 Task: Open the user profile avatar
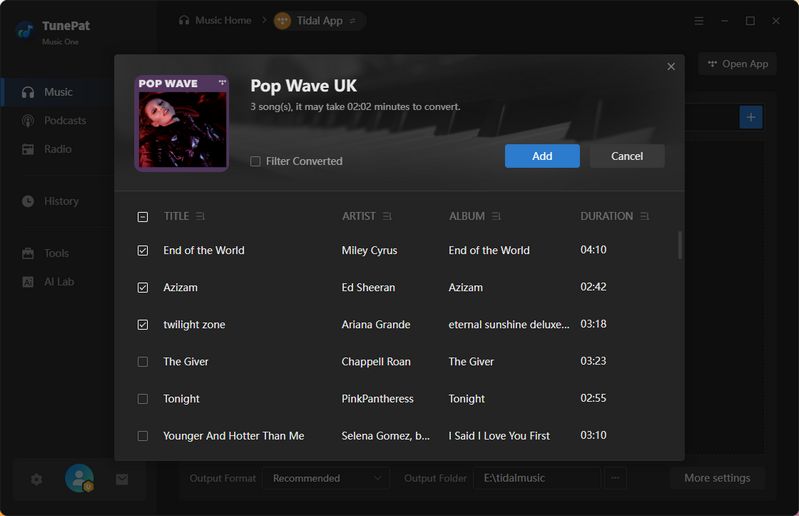(x=79, y=478)
